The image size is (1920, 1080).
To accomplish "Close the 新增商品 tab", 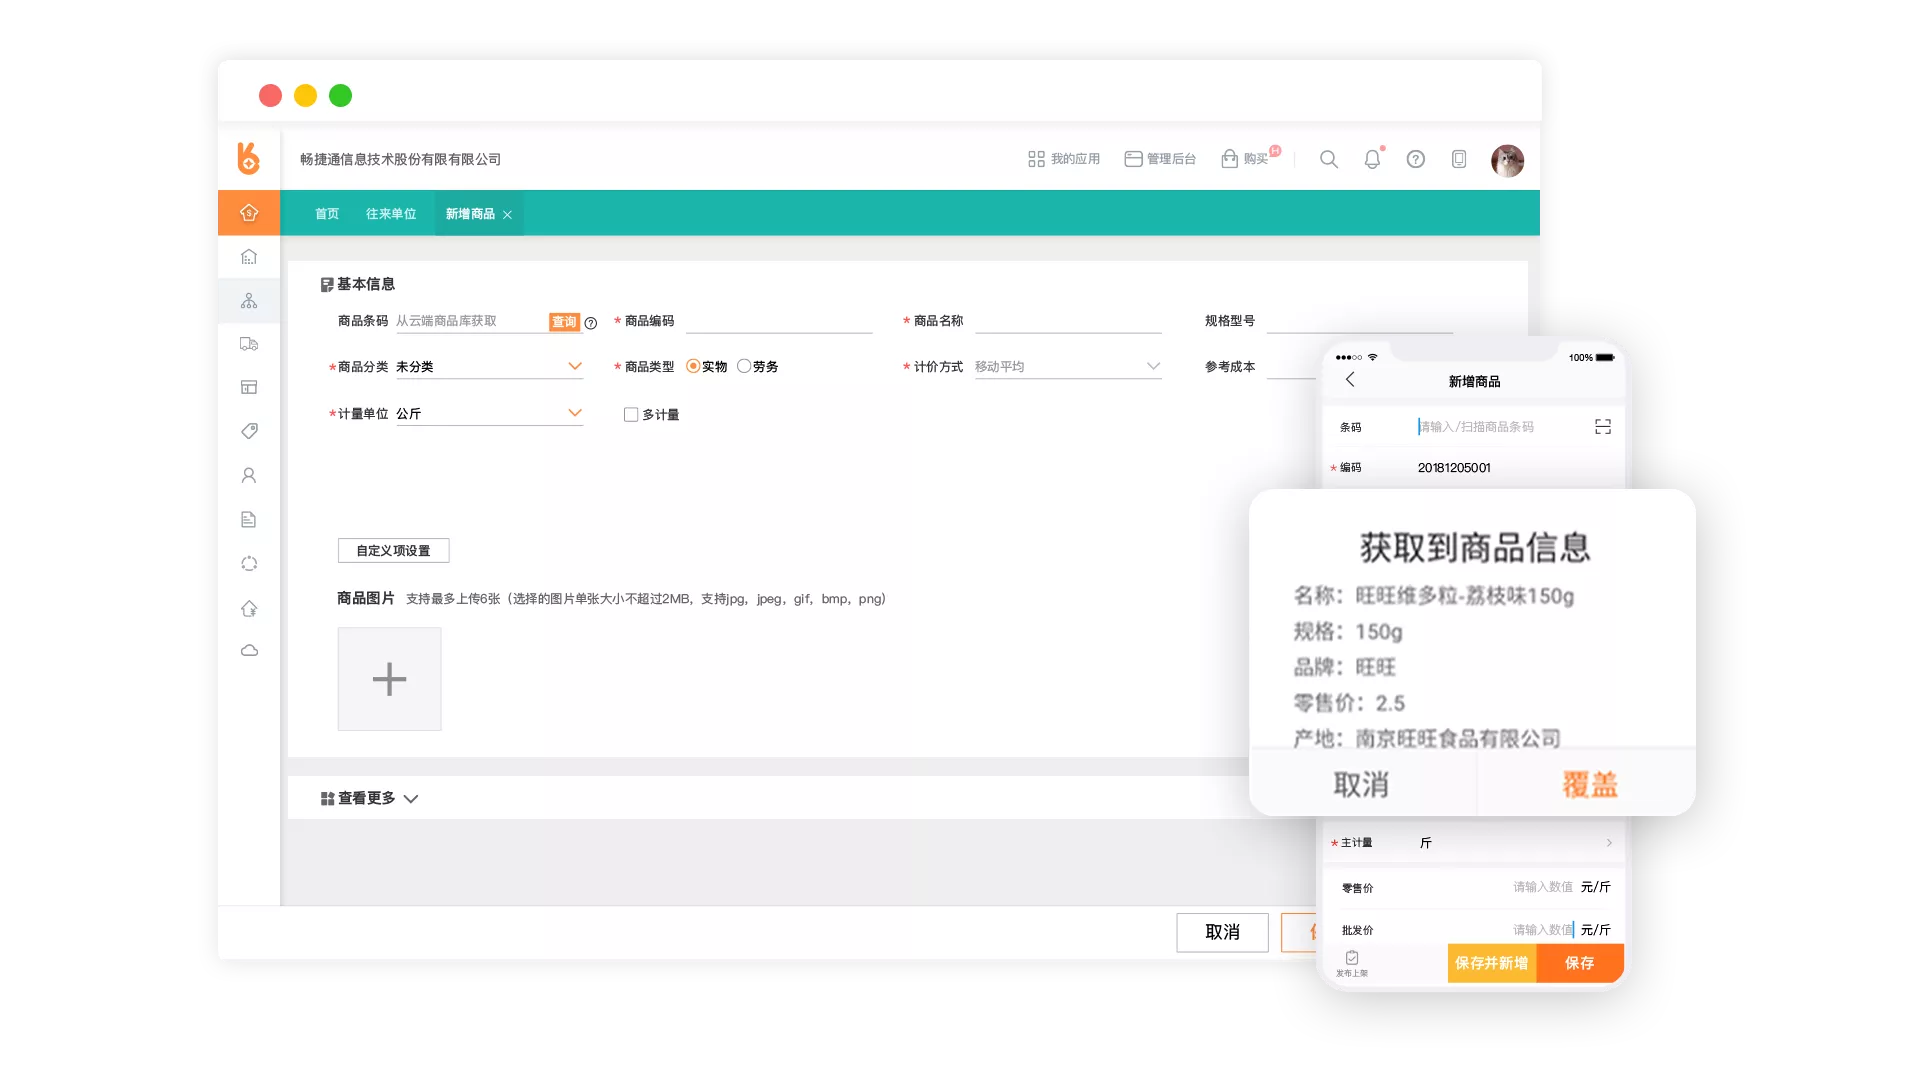I will (507, 215).
